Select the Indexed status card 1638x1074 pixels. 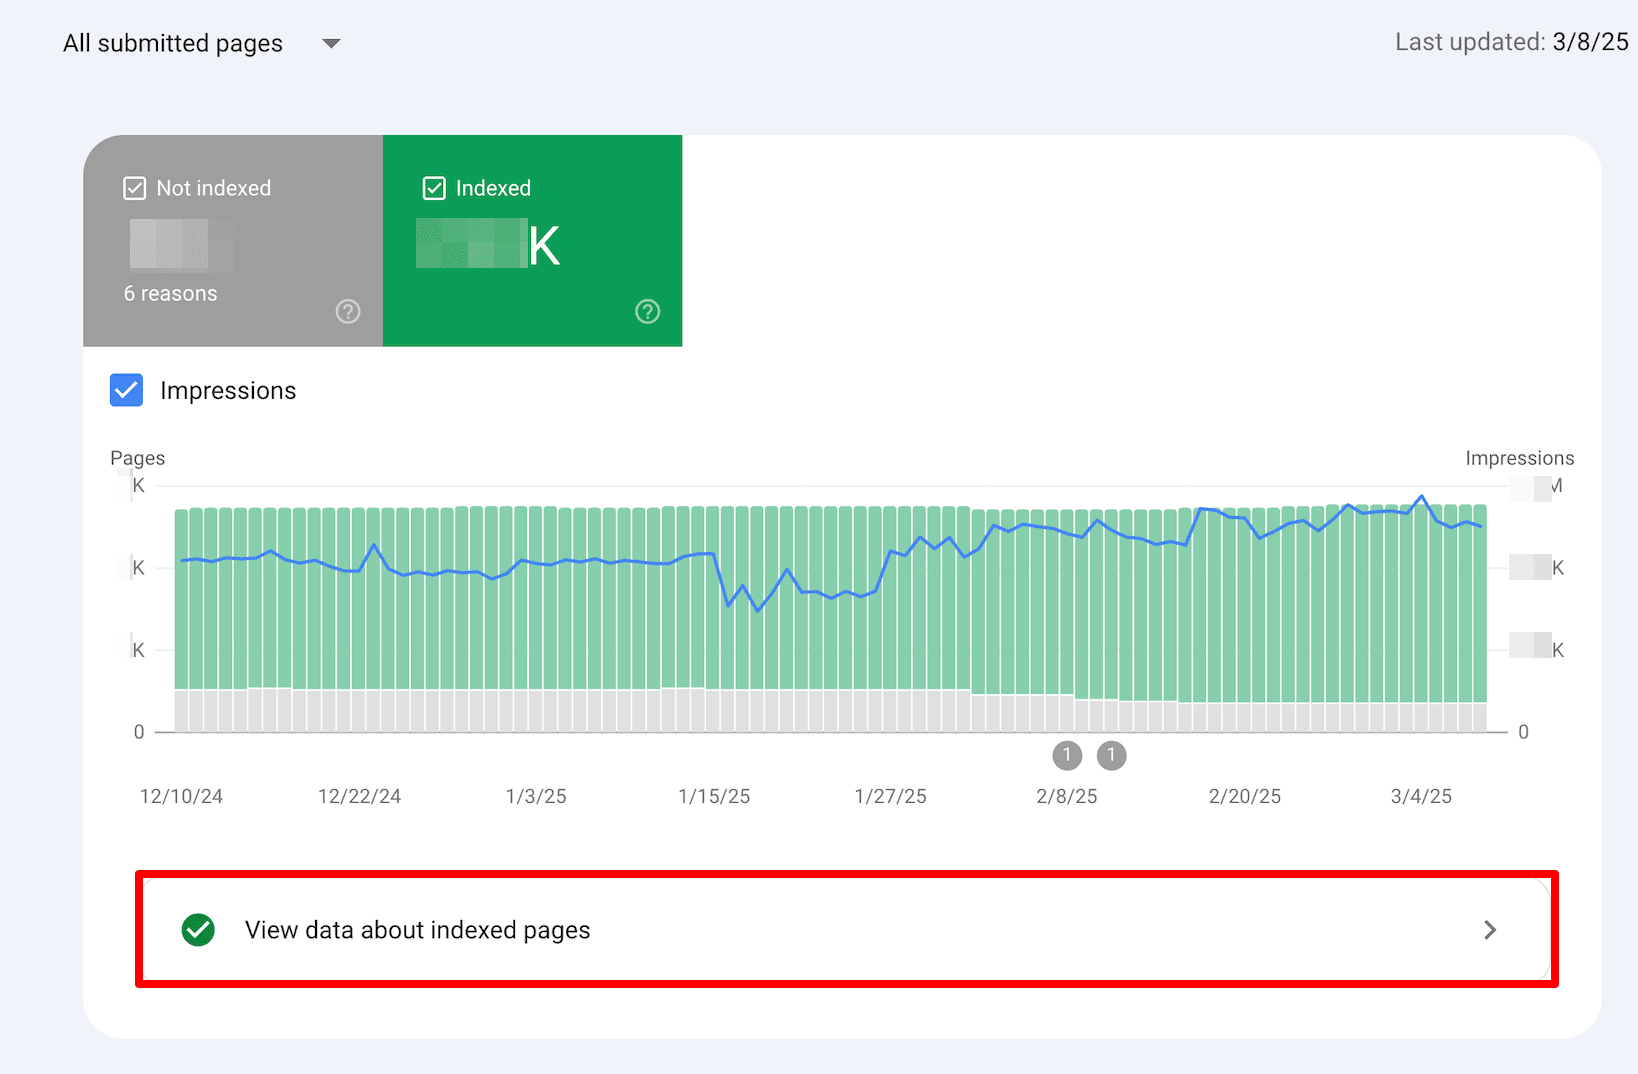click(532, 240)
